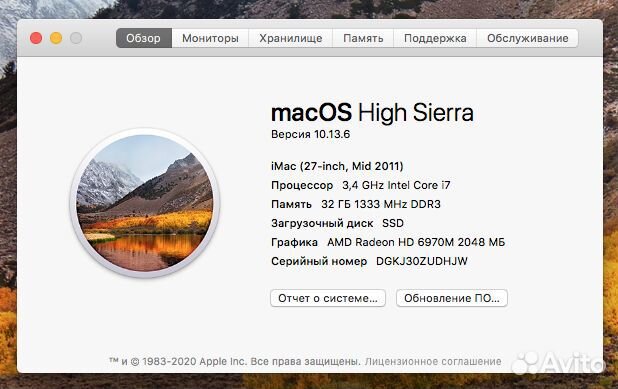Screen dimensions: 618x389
Task: Click the Серийный номер label
Action: (x=319, y=261)
